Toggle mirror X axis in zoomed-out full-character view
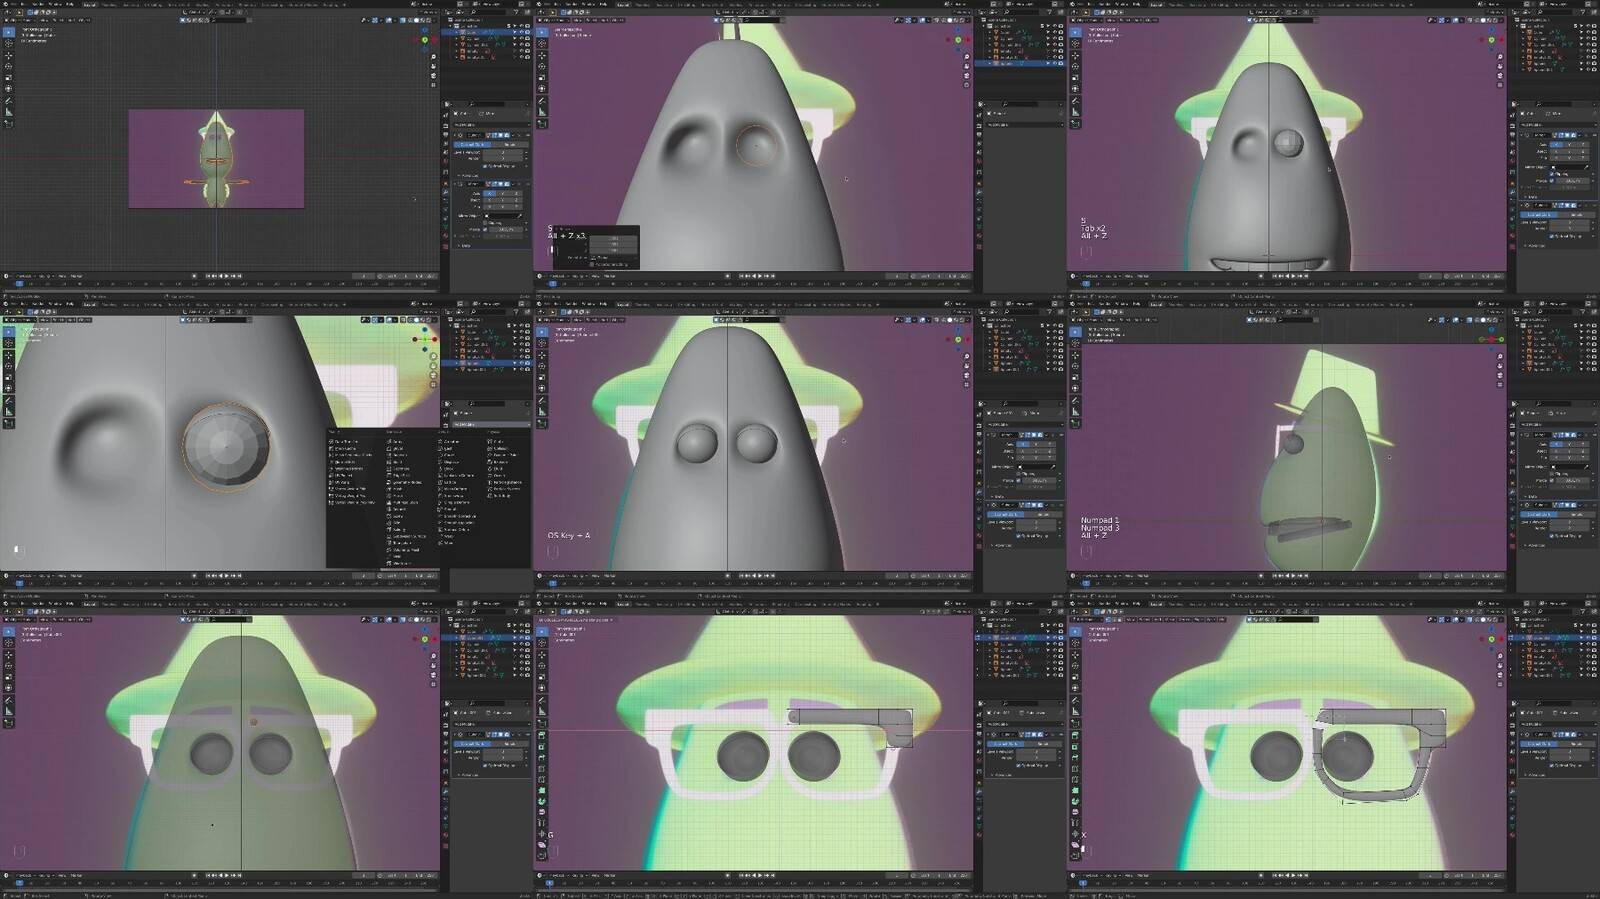 click(490, 193)
